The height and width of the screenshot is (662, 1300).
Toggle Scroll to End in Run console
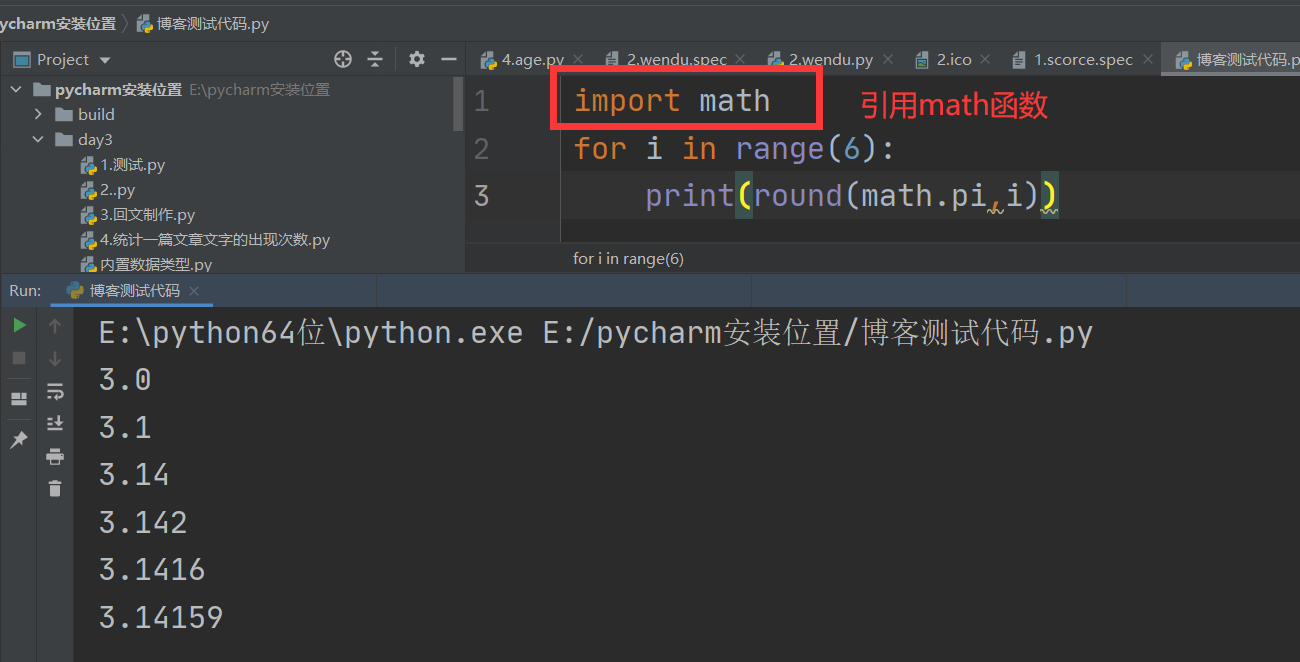(55, 424)
